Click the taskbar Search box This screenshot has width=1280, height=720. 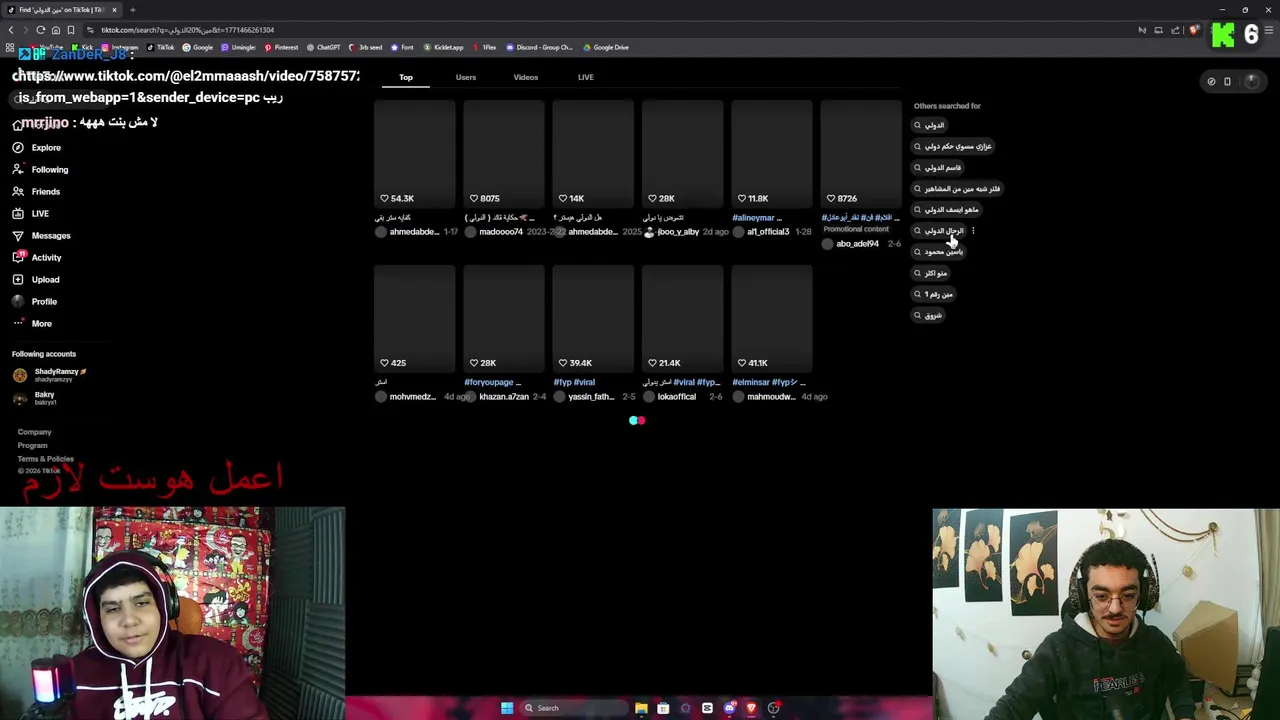[573, 708]
